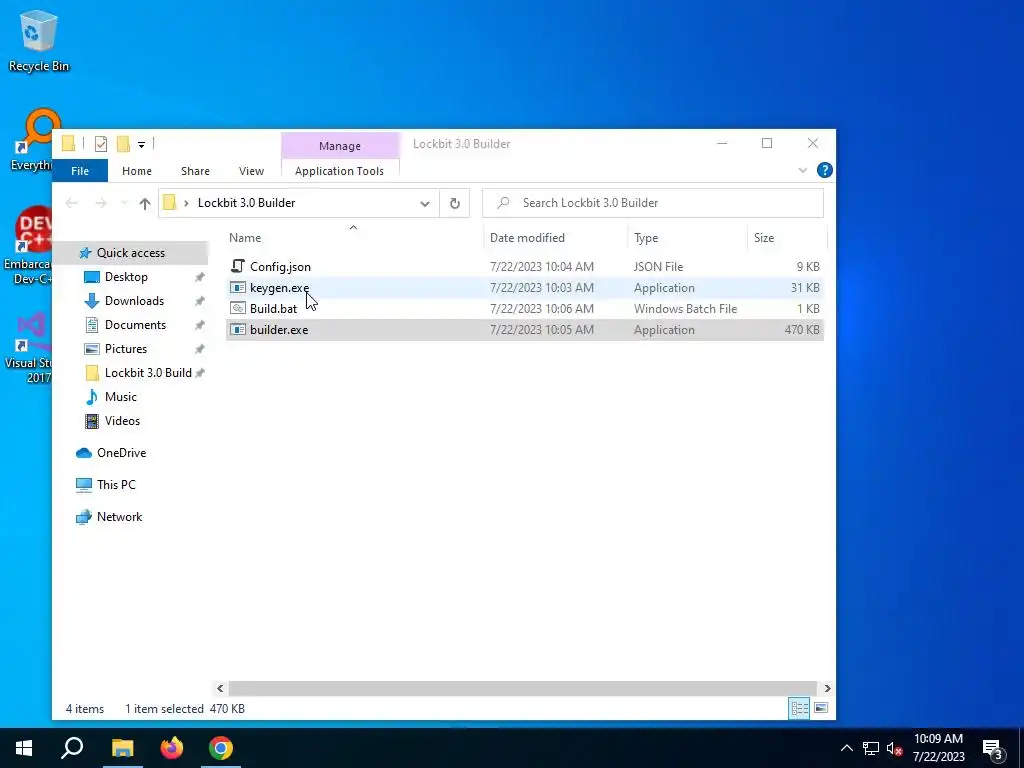Open Google Chrome from the taskbar
The image size is (1024, 768).
tap(221, 748)
